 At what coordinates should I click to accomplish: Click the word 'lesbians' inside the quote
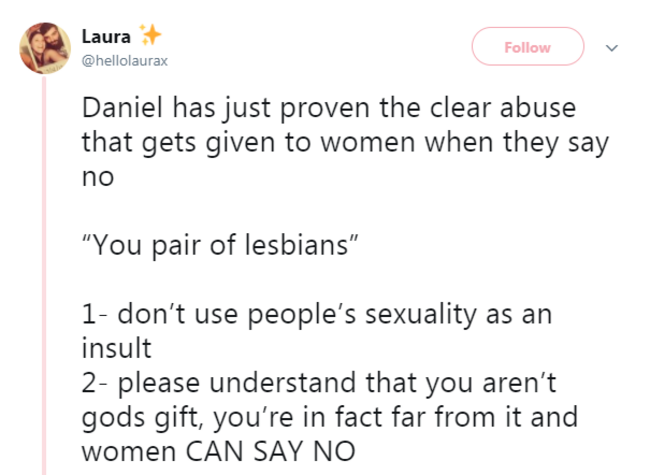[296, 245]
